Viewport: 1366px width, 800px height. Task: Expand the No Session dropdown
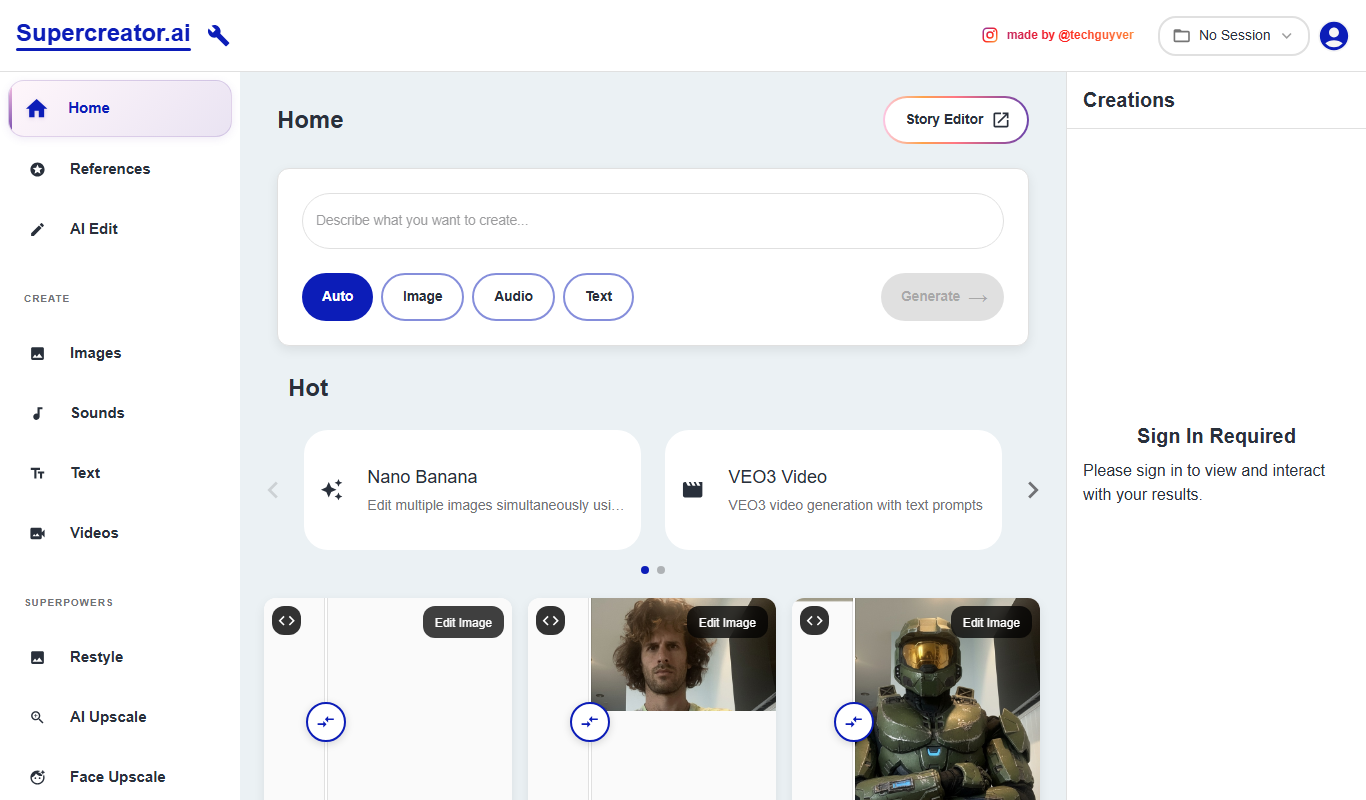pyautogui.click(x=1234, y=36)
